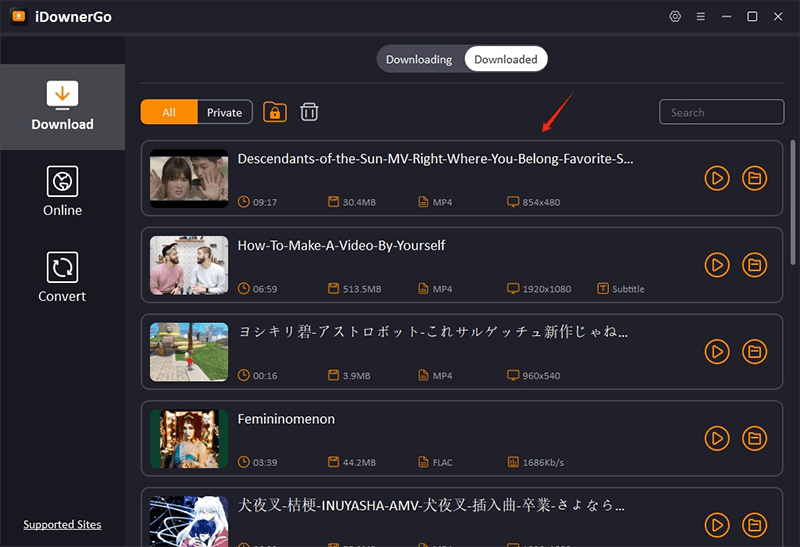This screenshot has height=547, width=800.
Task: Open folder for INUYASHA-AMV video
Action: coord(755,525)
